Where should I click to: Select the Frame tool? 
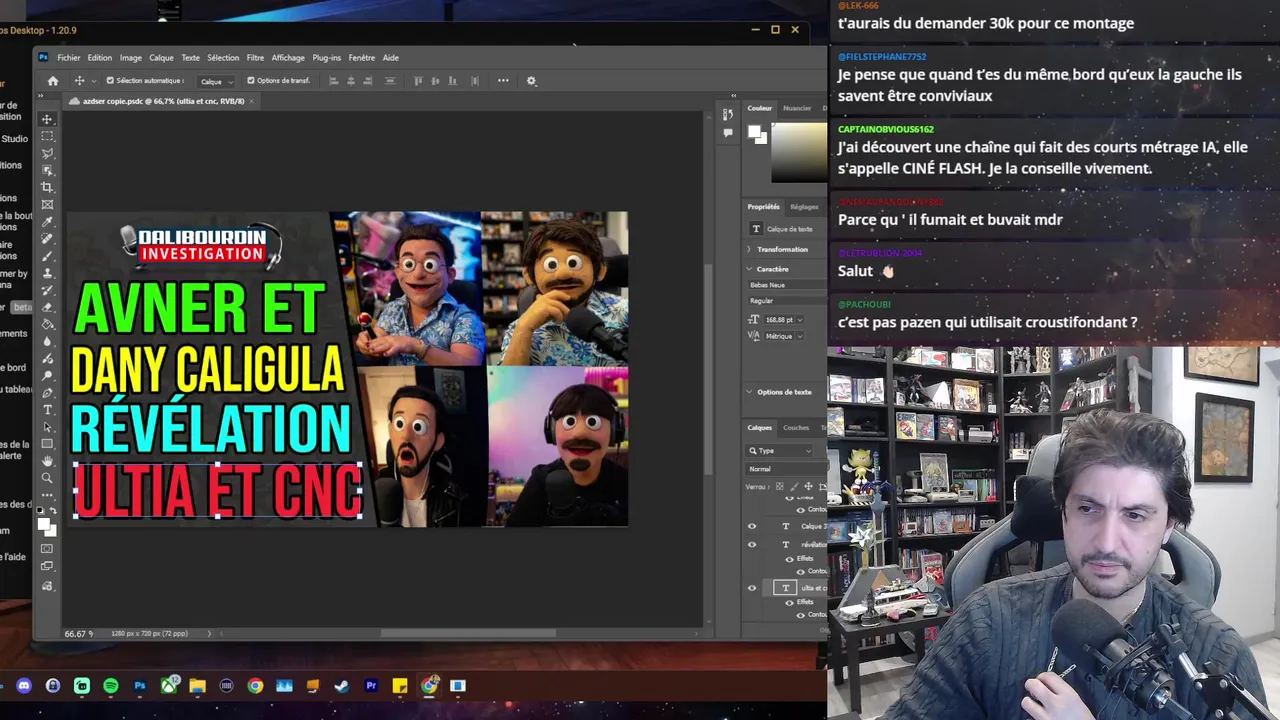point(47,204)
